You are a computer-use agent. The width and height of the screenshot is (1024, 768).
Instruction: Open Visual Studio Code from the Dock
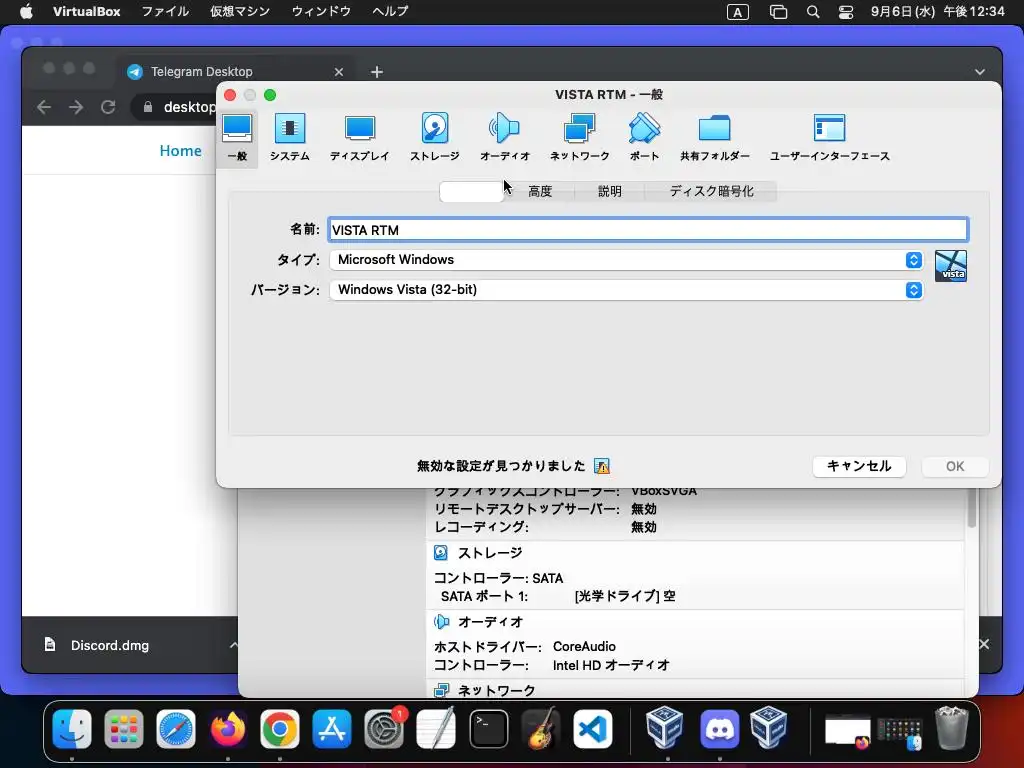593,729
